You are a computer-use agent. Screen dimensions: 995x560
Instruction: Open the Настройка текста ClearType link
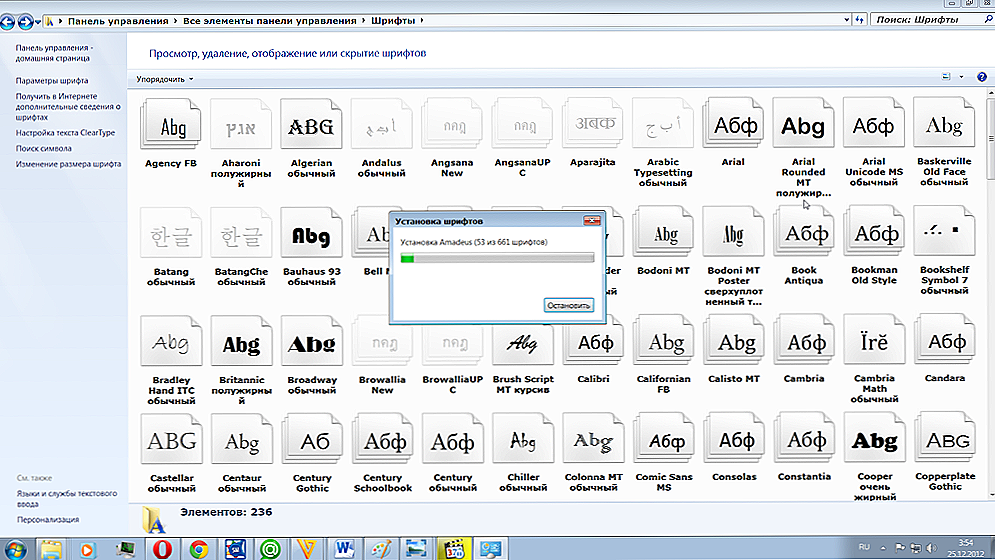65,133
